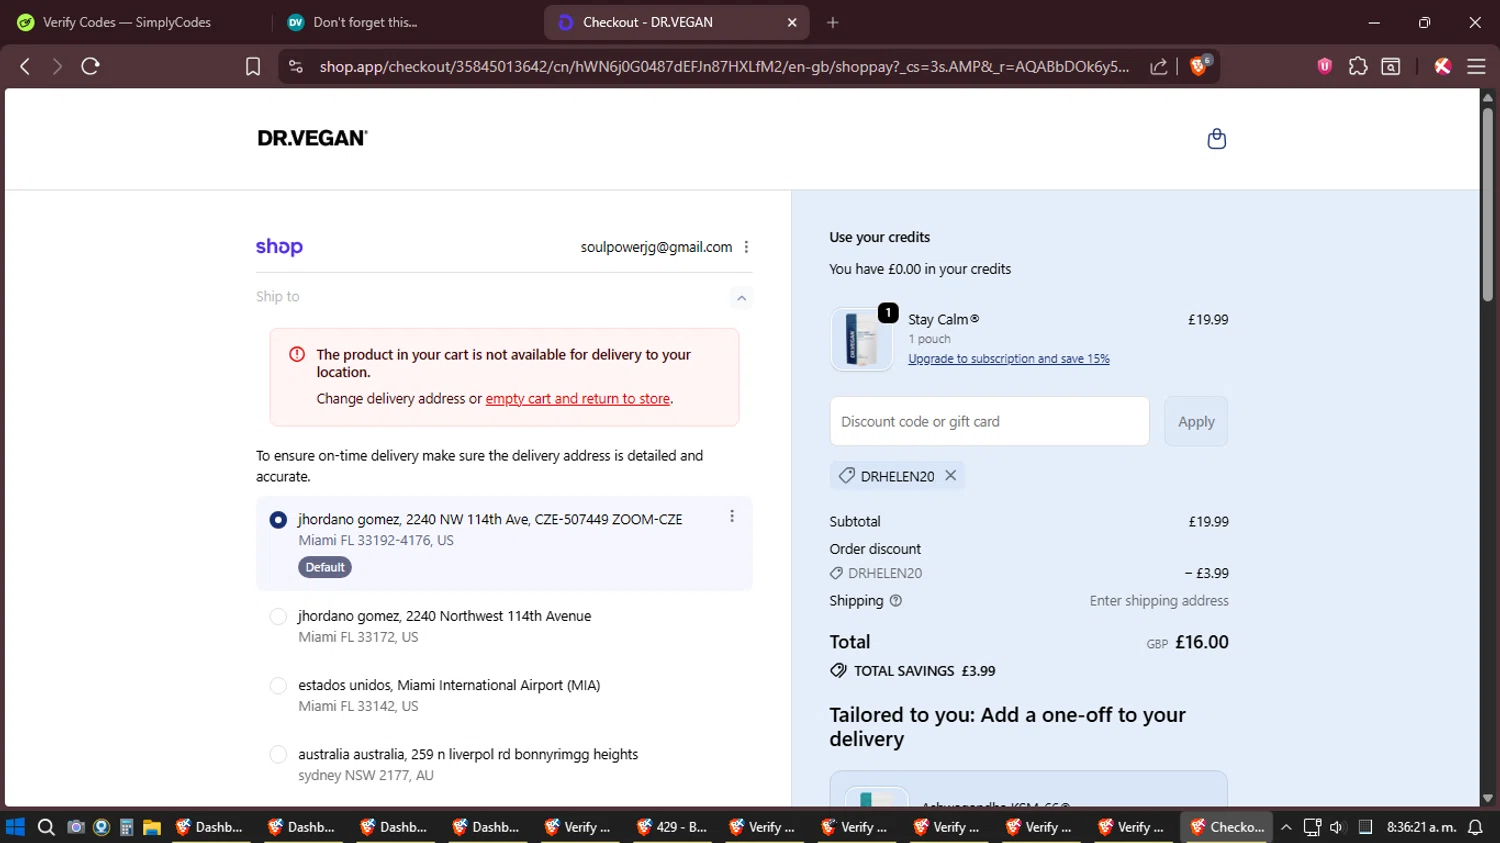Viewport: 1500px width, 843px height.
Task: Open the shopping bag cart icon
Action: 1216,139
